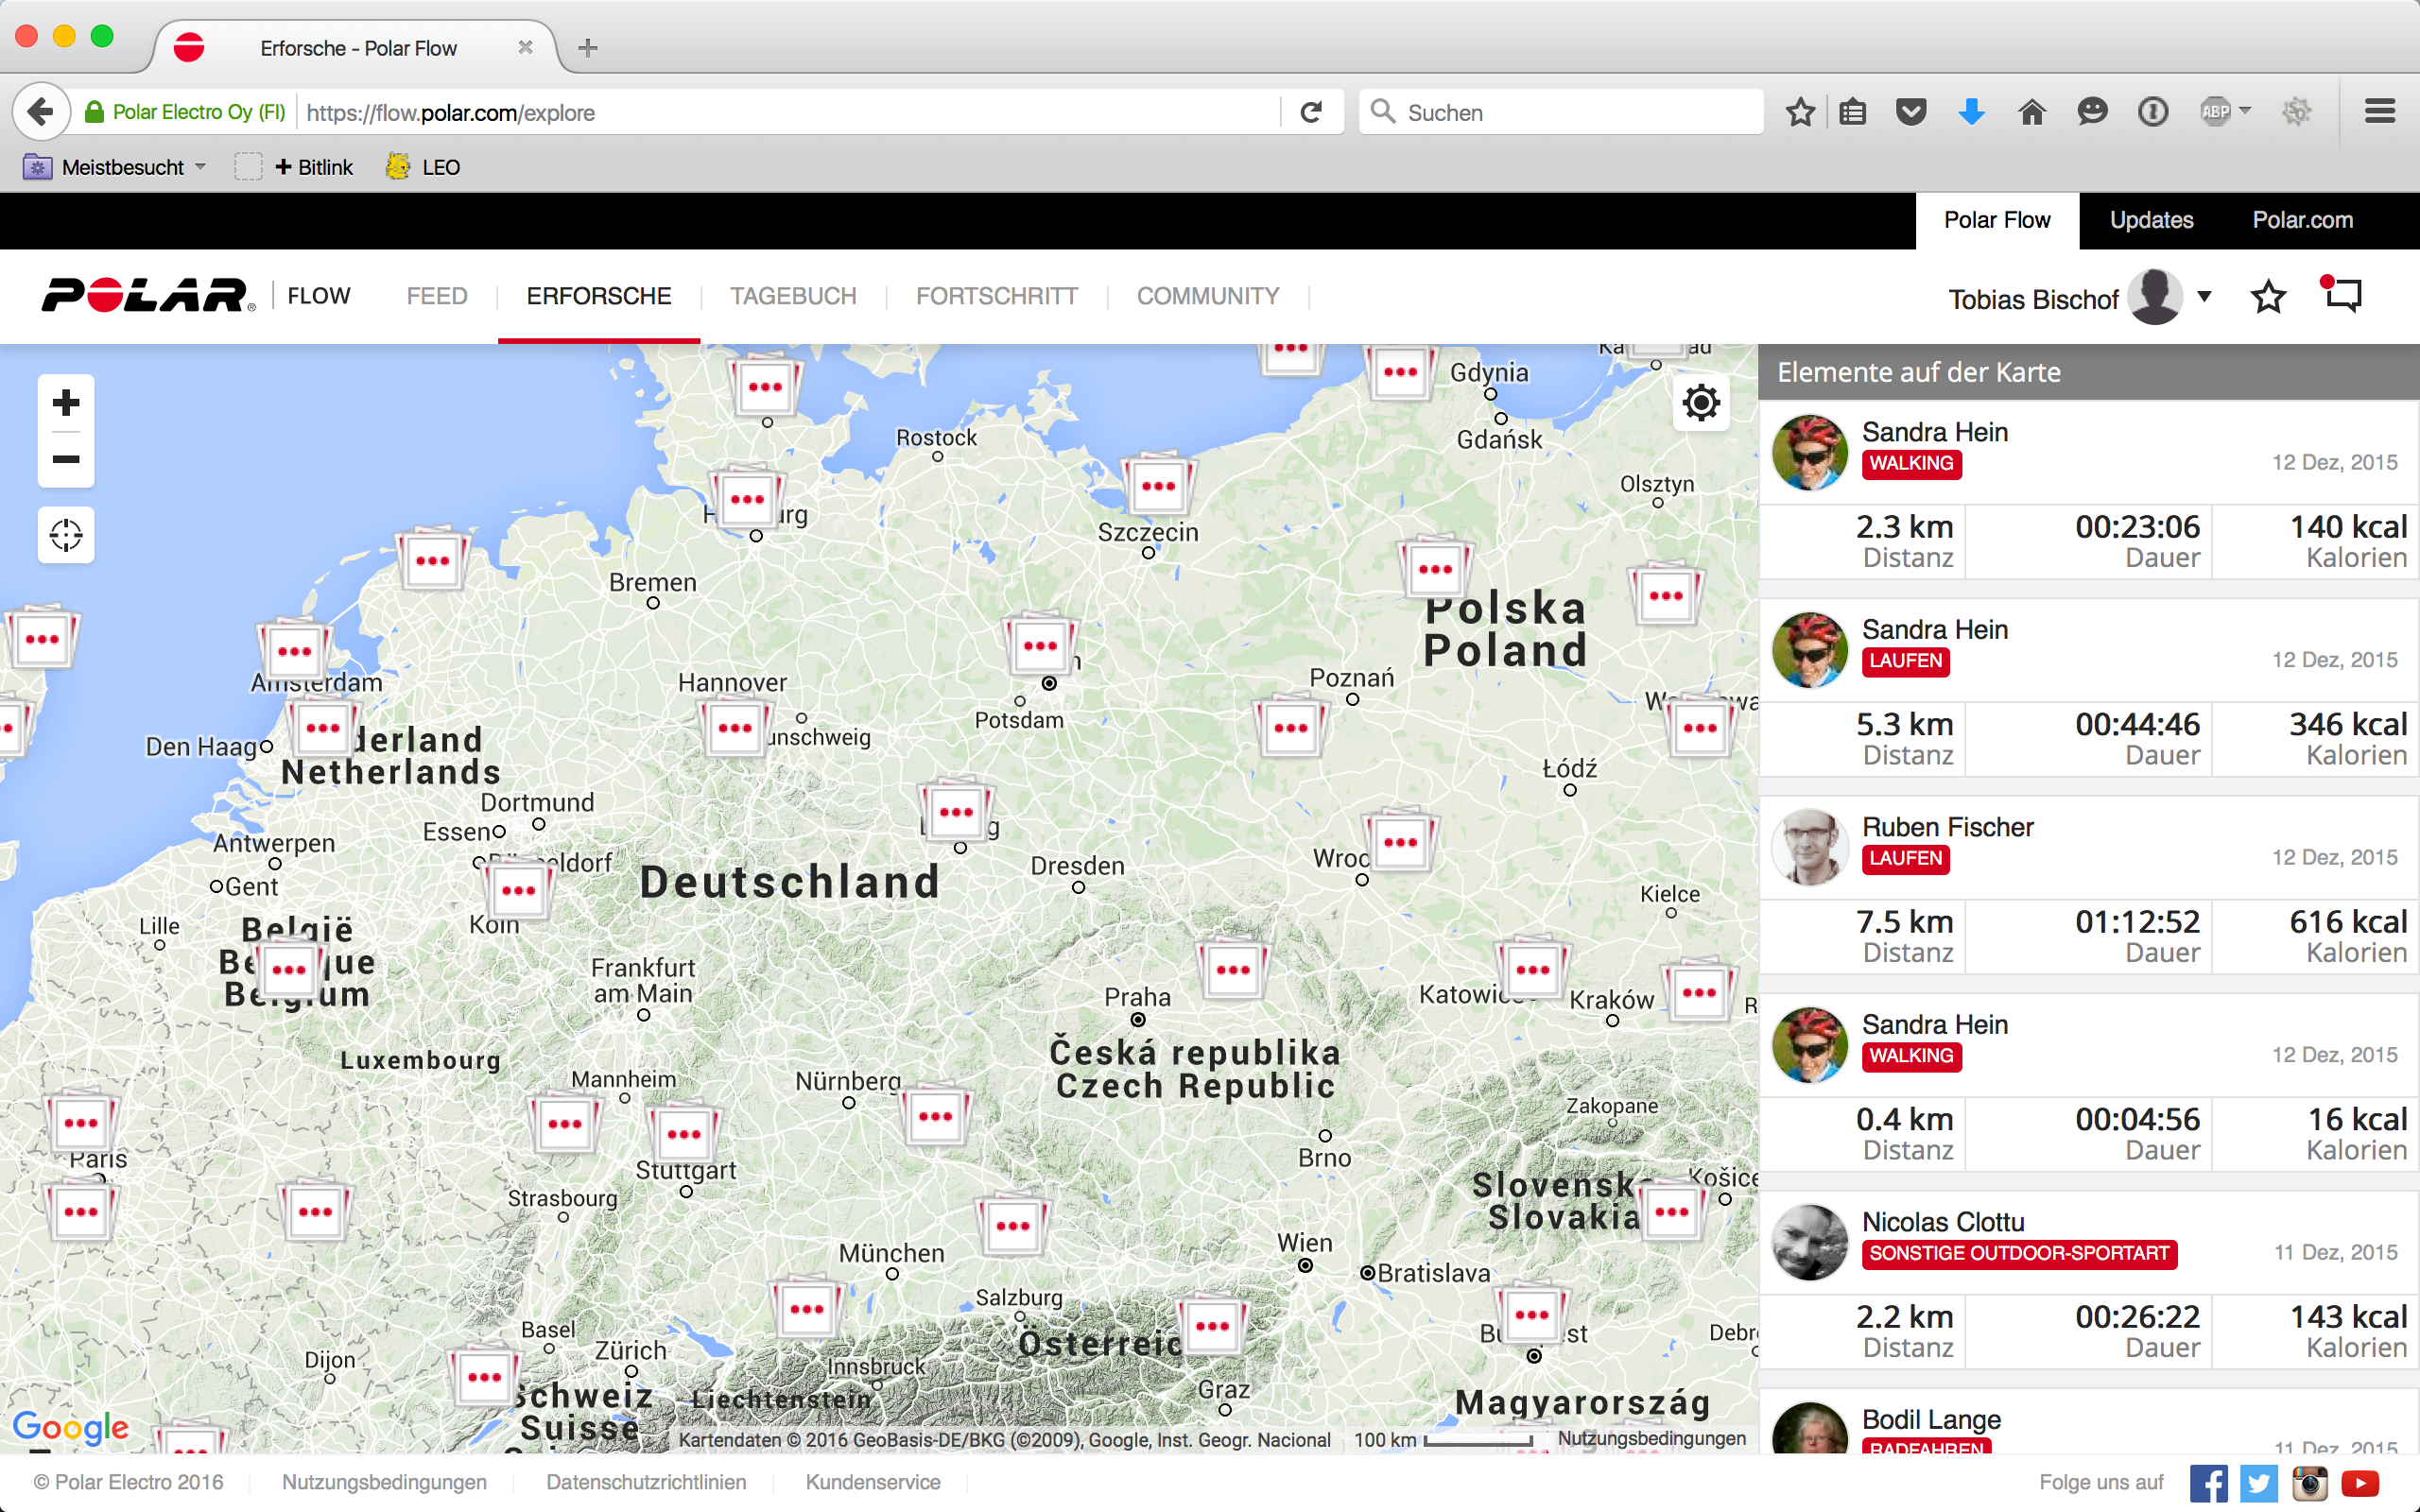2420x1512 pixels.
Task: Click the training marker near Bremen coast
Action: (432, 560)
